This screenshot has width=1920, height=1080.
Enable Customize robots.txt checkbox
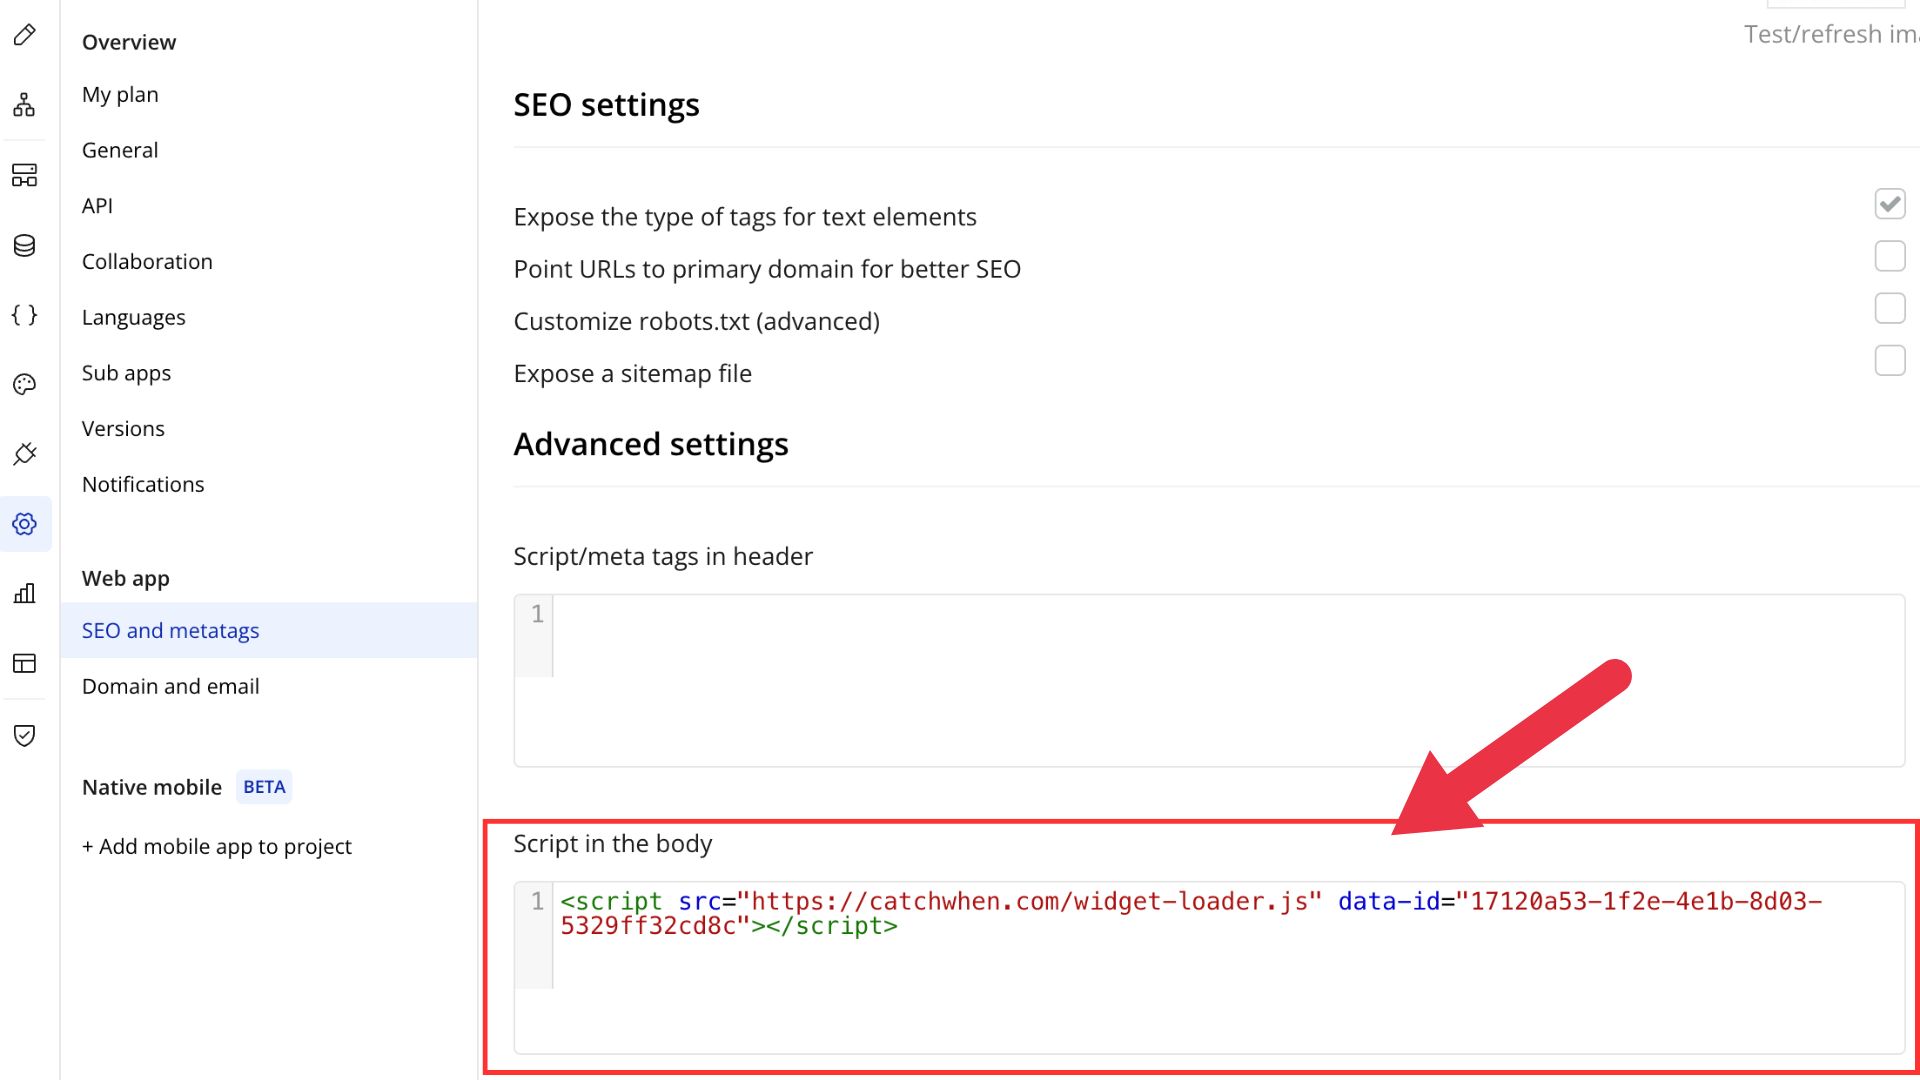click(1890, 308)
